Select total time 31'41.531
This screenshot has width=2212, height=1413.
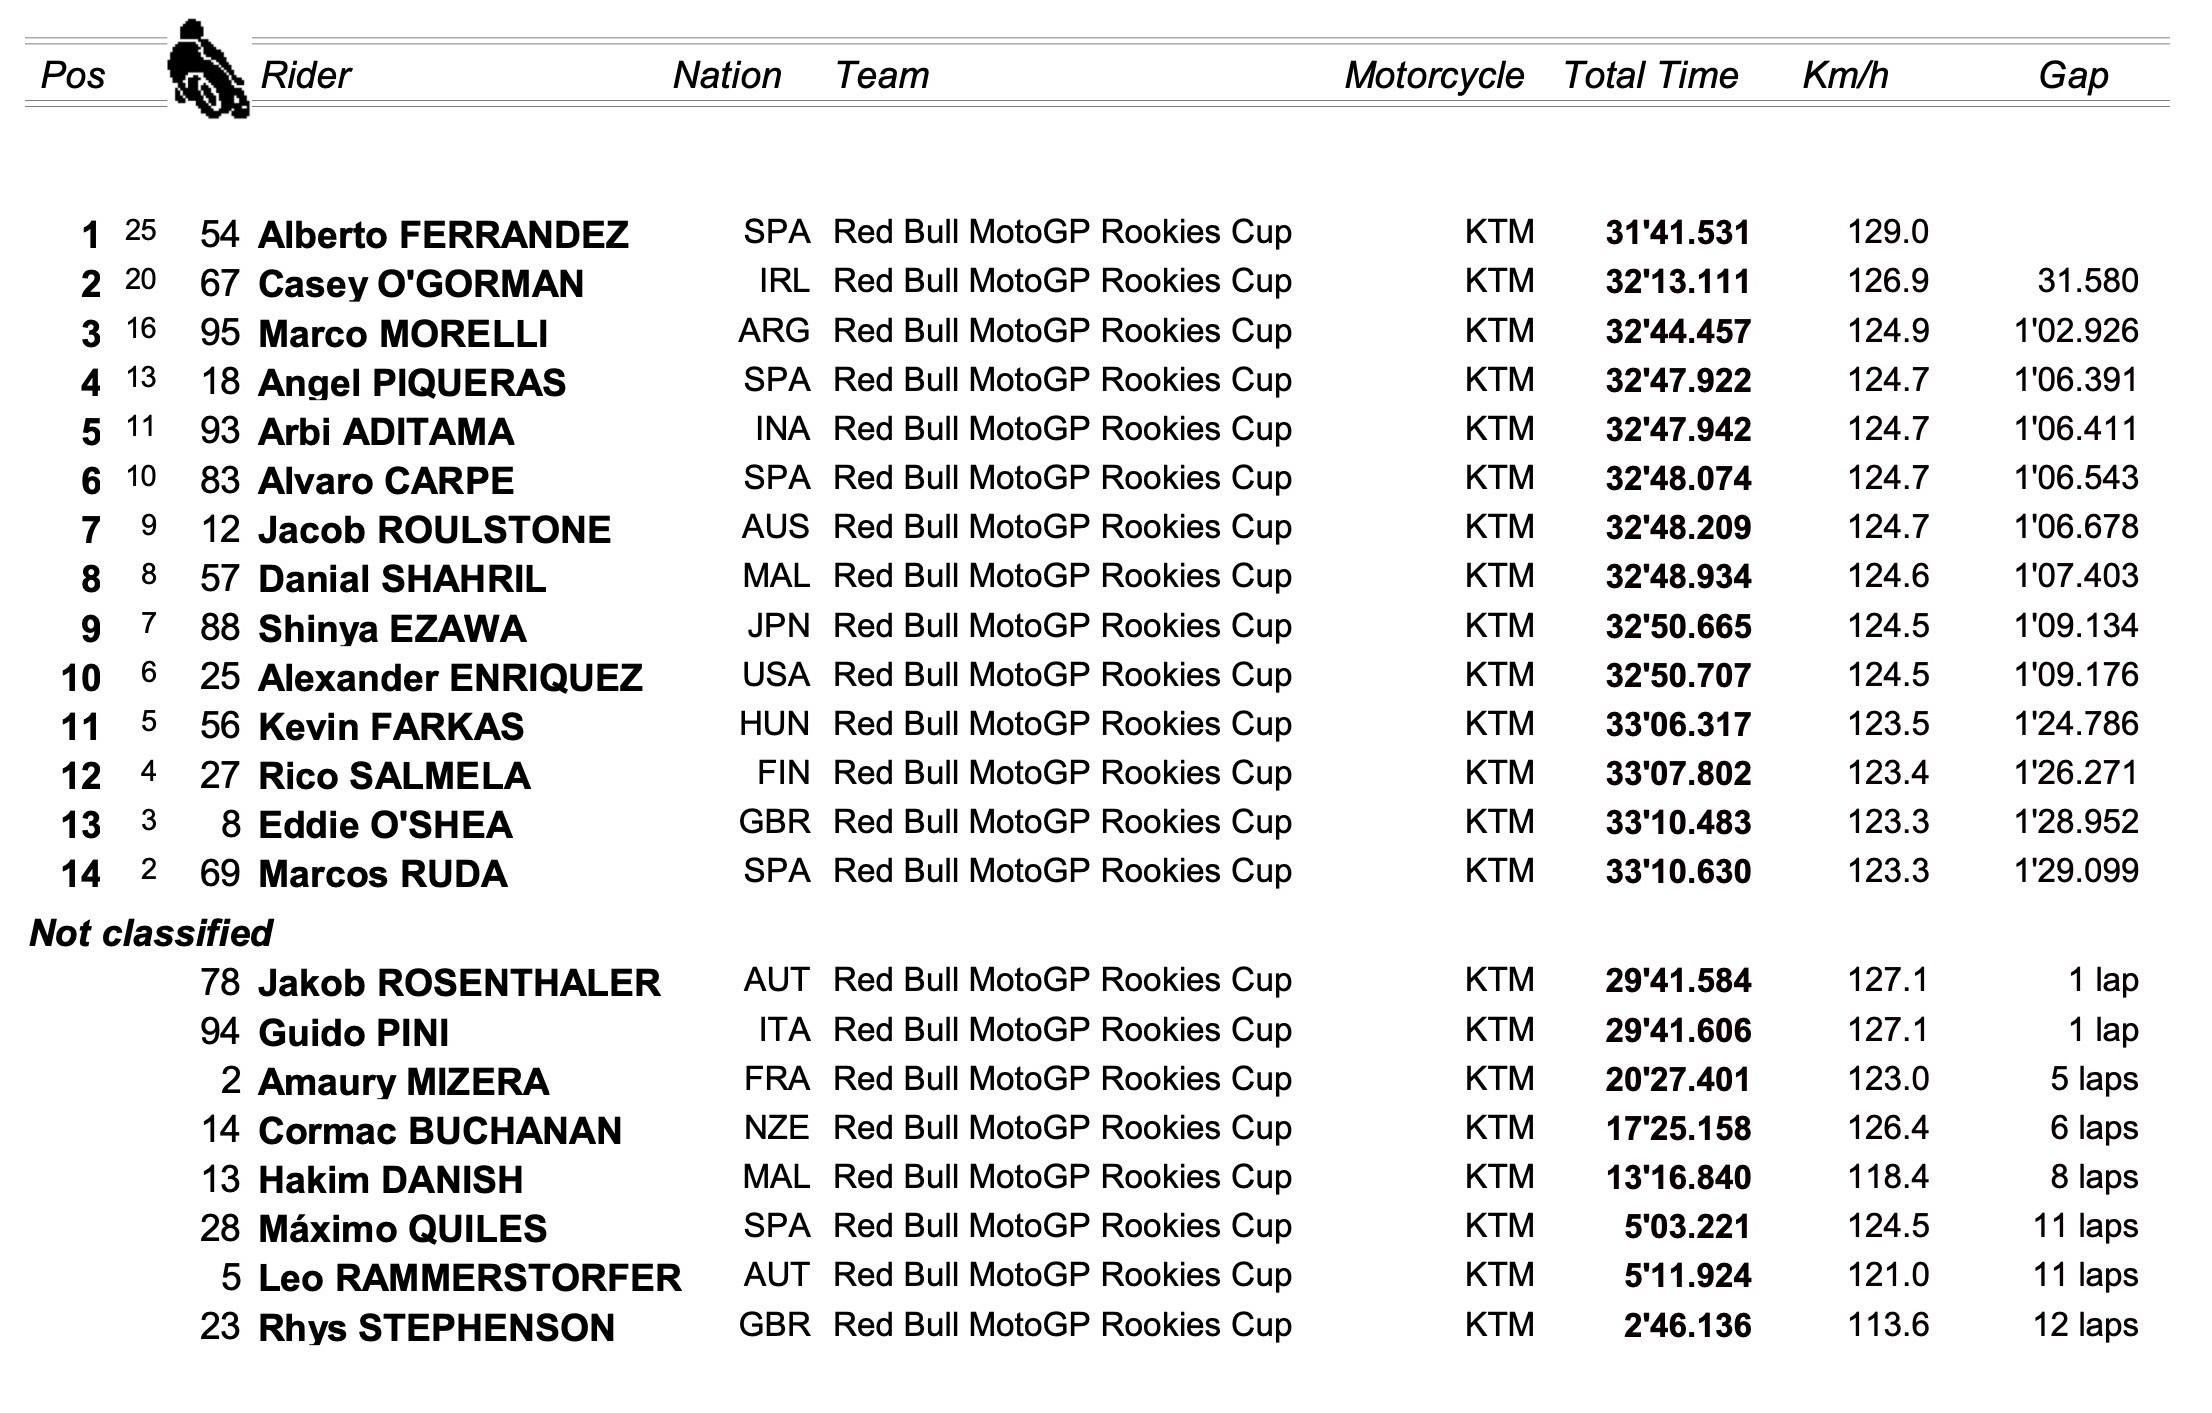(x=1678, y=233)
